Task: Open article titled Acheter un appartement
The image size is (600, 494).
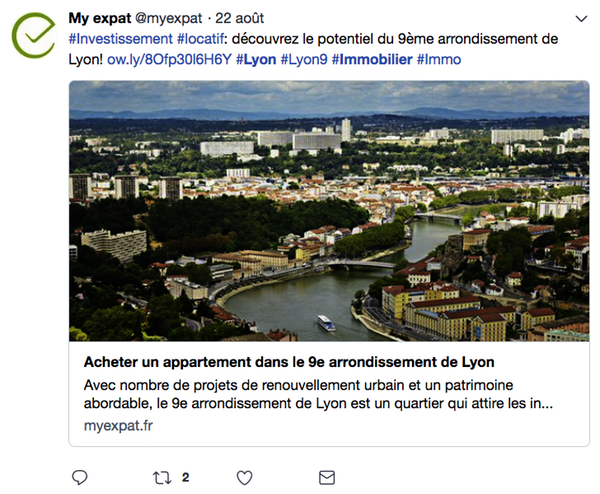Action: [x=289, y=360]
